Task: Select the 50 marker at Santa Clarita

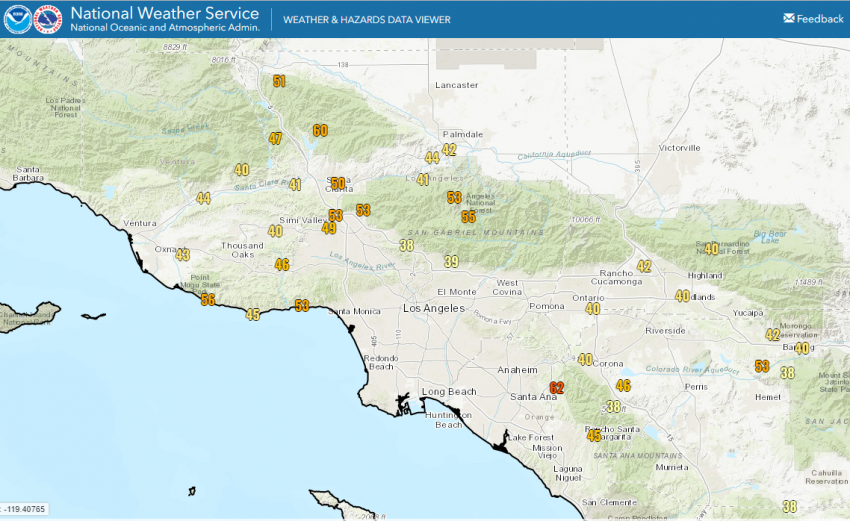Action: (338, 183)
